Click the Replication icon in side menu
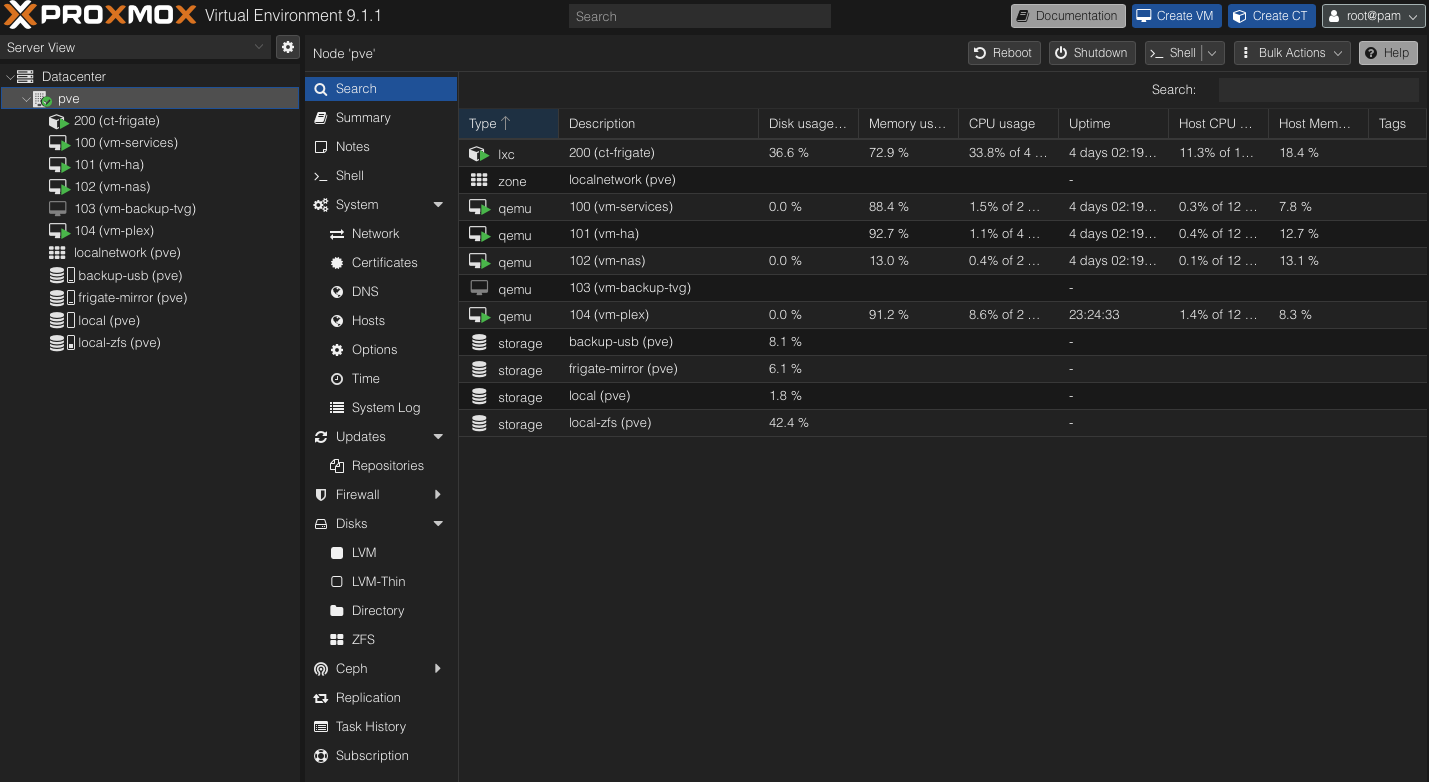 pyautogui.click(x=321, y=698)
